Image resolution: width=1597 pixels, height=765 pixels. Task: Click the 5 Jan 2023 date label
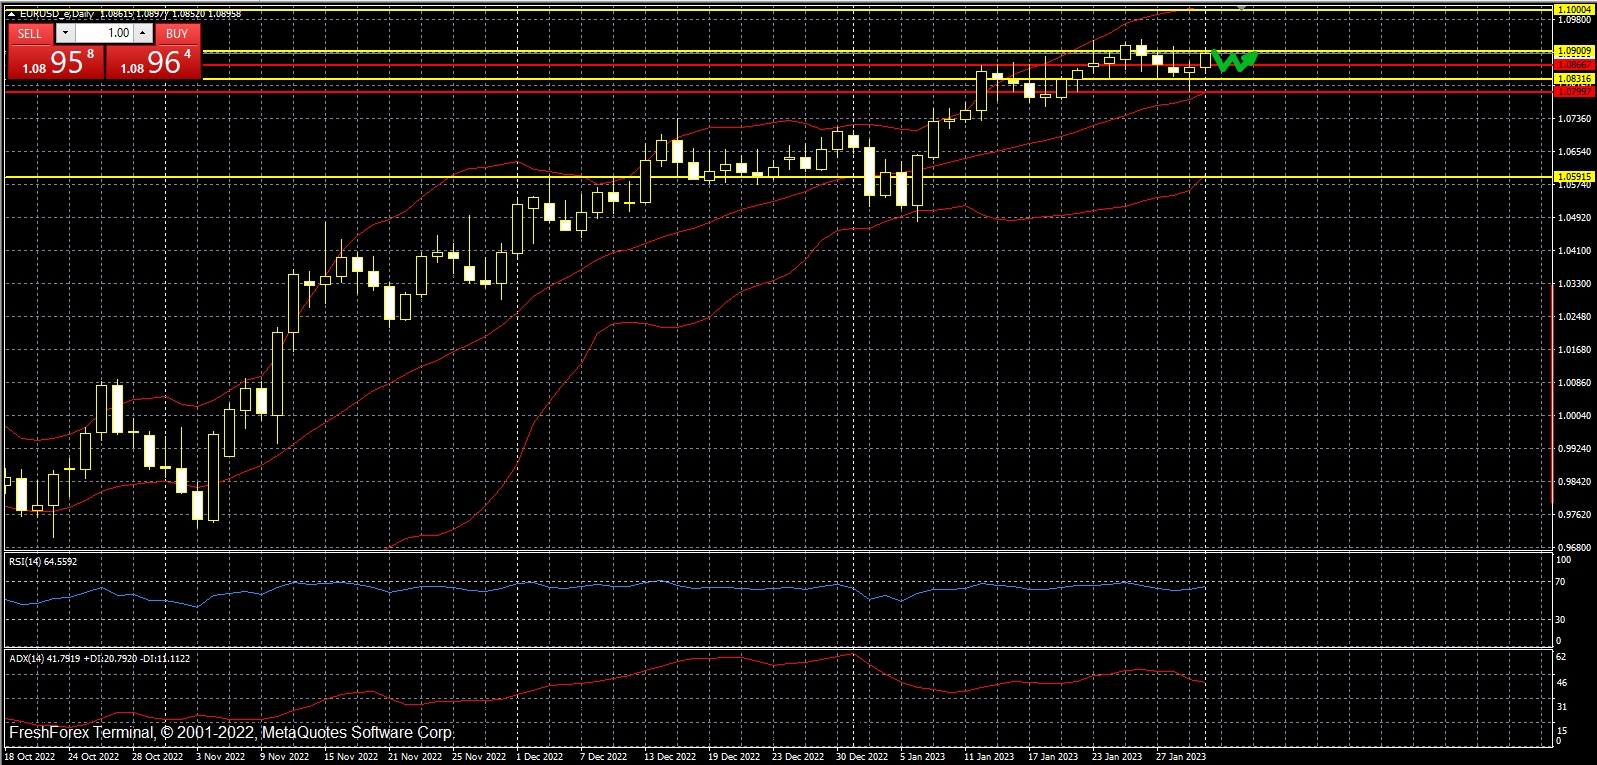point(922,757)
